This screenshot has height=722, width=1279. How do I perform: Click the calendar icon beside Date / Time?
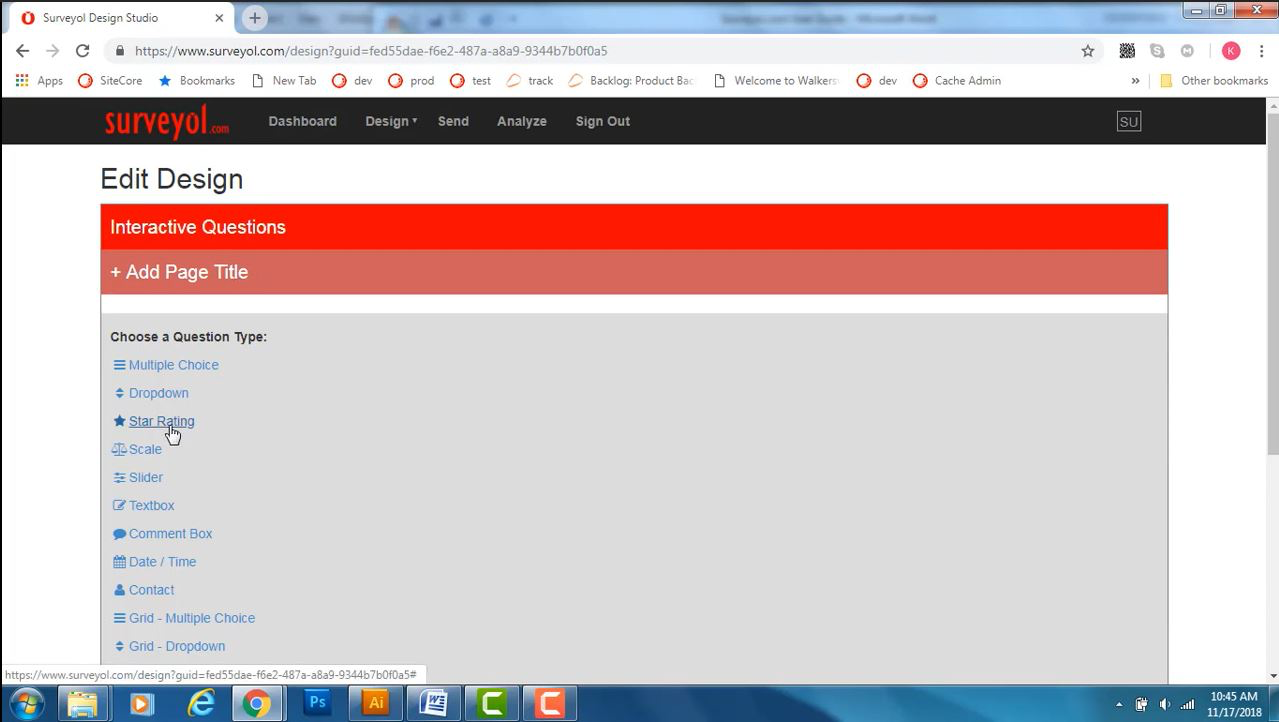point(119,562)
